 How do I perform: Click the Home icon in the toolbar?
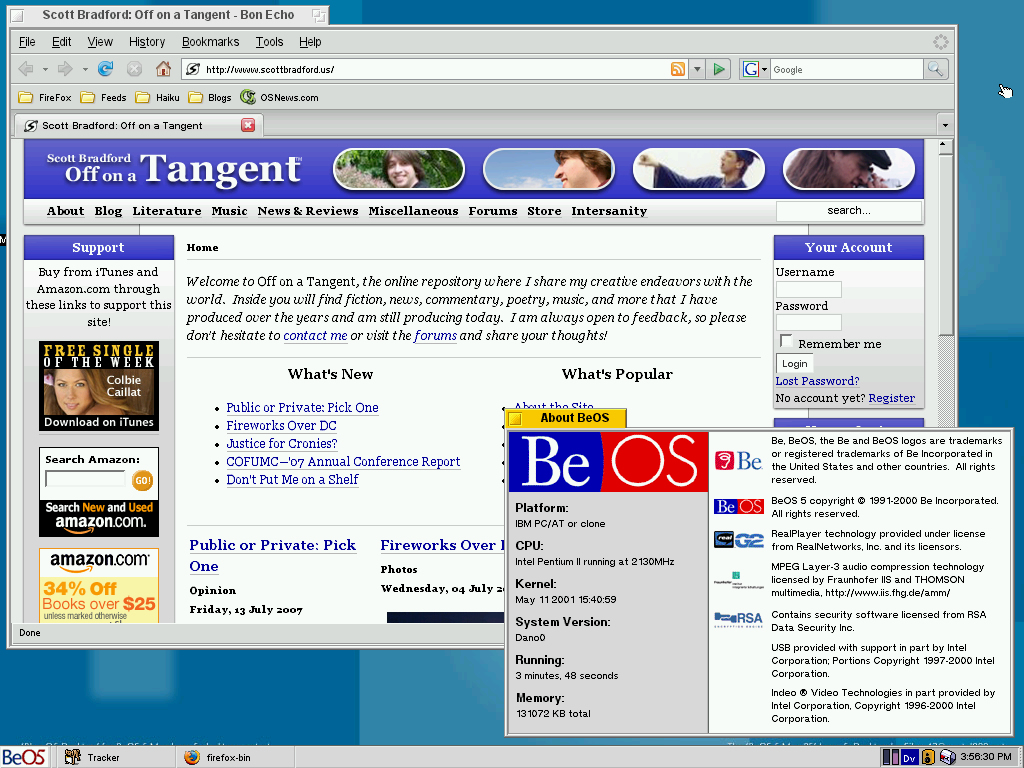point(163,69)
